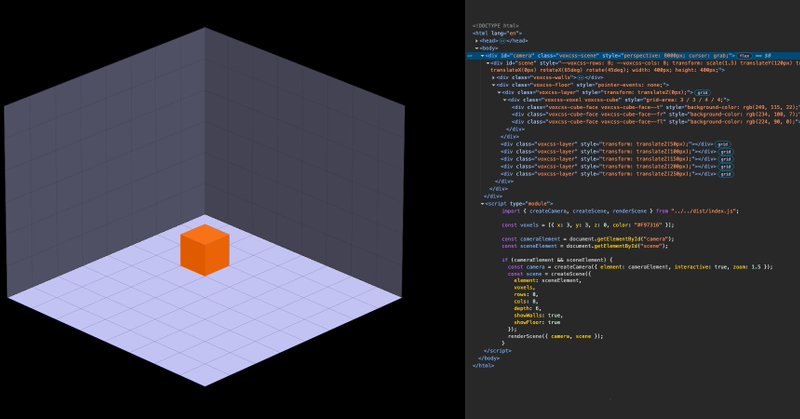This screenshot has width=800, height=419.
Task: Toggle the flex badge on camera div
Action: [744, 56]
